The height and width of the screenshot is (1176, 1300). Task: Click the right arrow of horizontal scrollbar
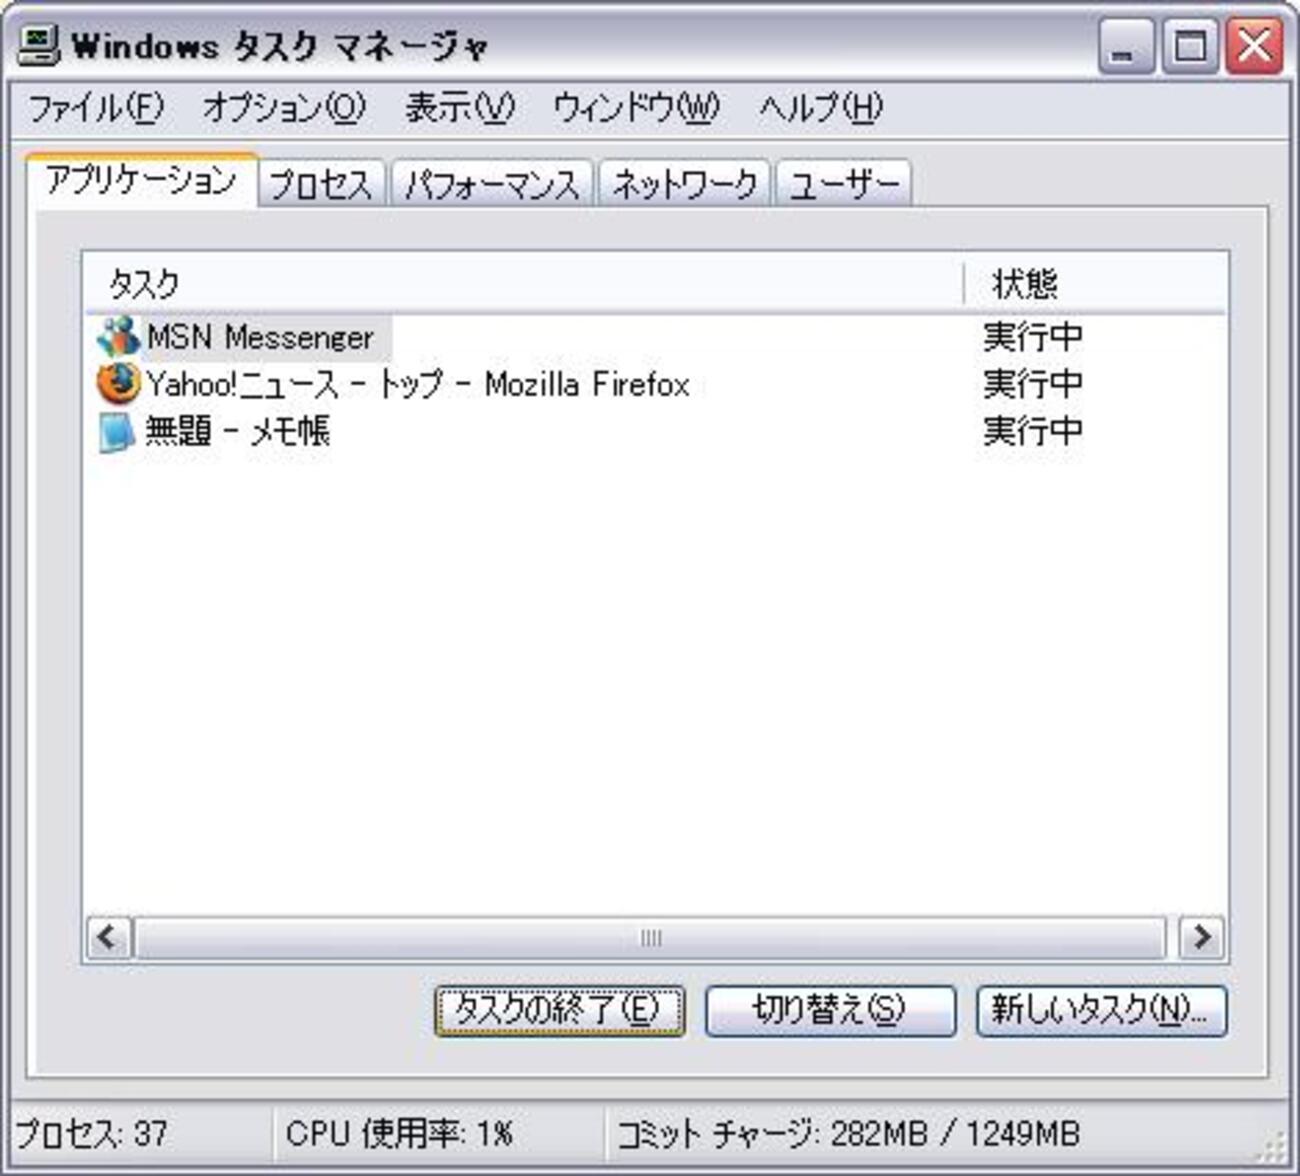1201,938
